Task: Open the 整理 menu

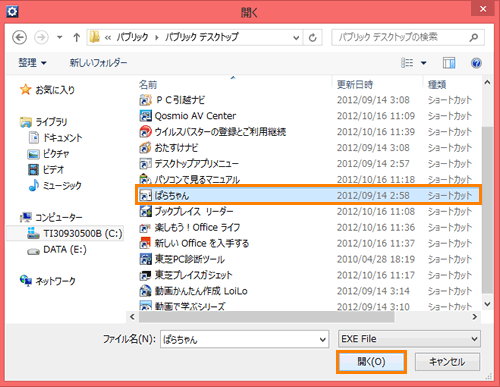Action: (x=32, y=63)
